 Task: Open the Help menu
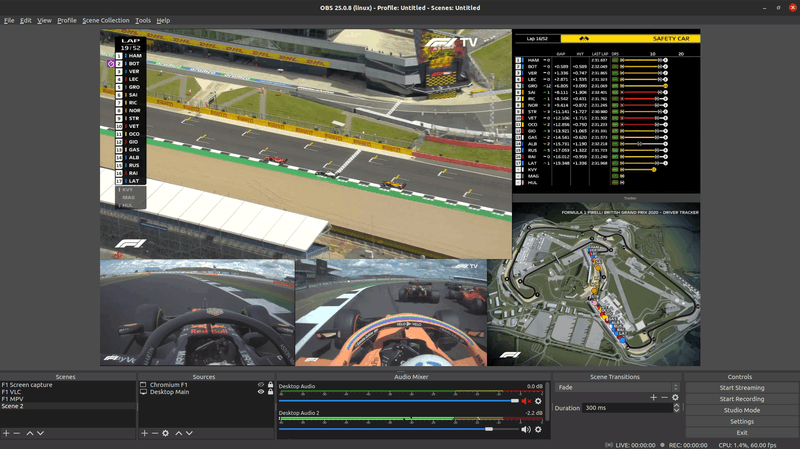coord(163,20)
